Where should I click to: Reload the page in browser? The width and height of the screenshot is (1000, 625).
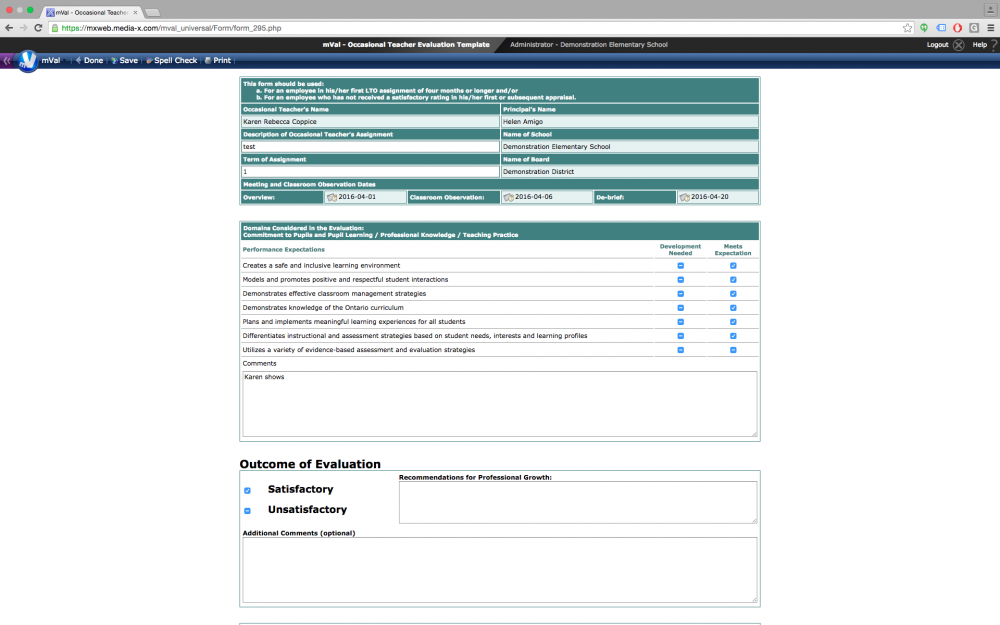tap(39, 28)
